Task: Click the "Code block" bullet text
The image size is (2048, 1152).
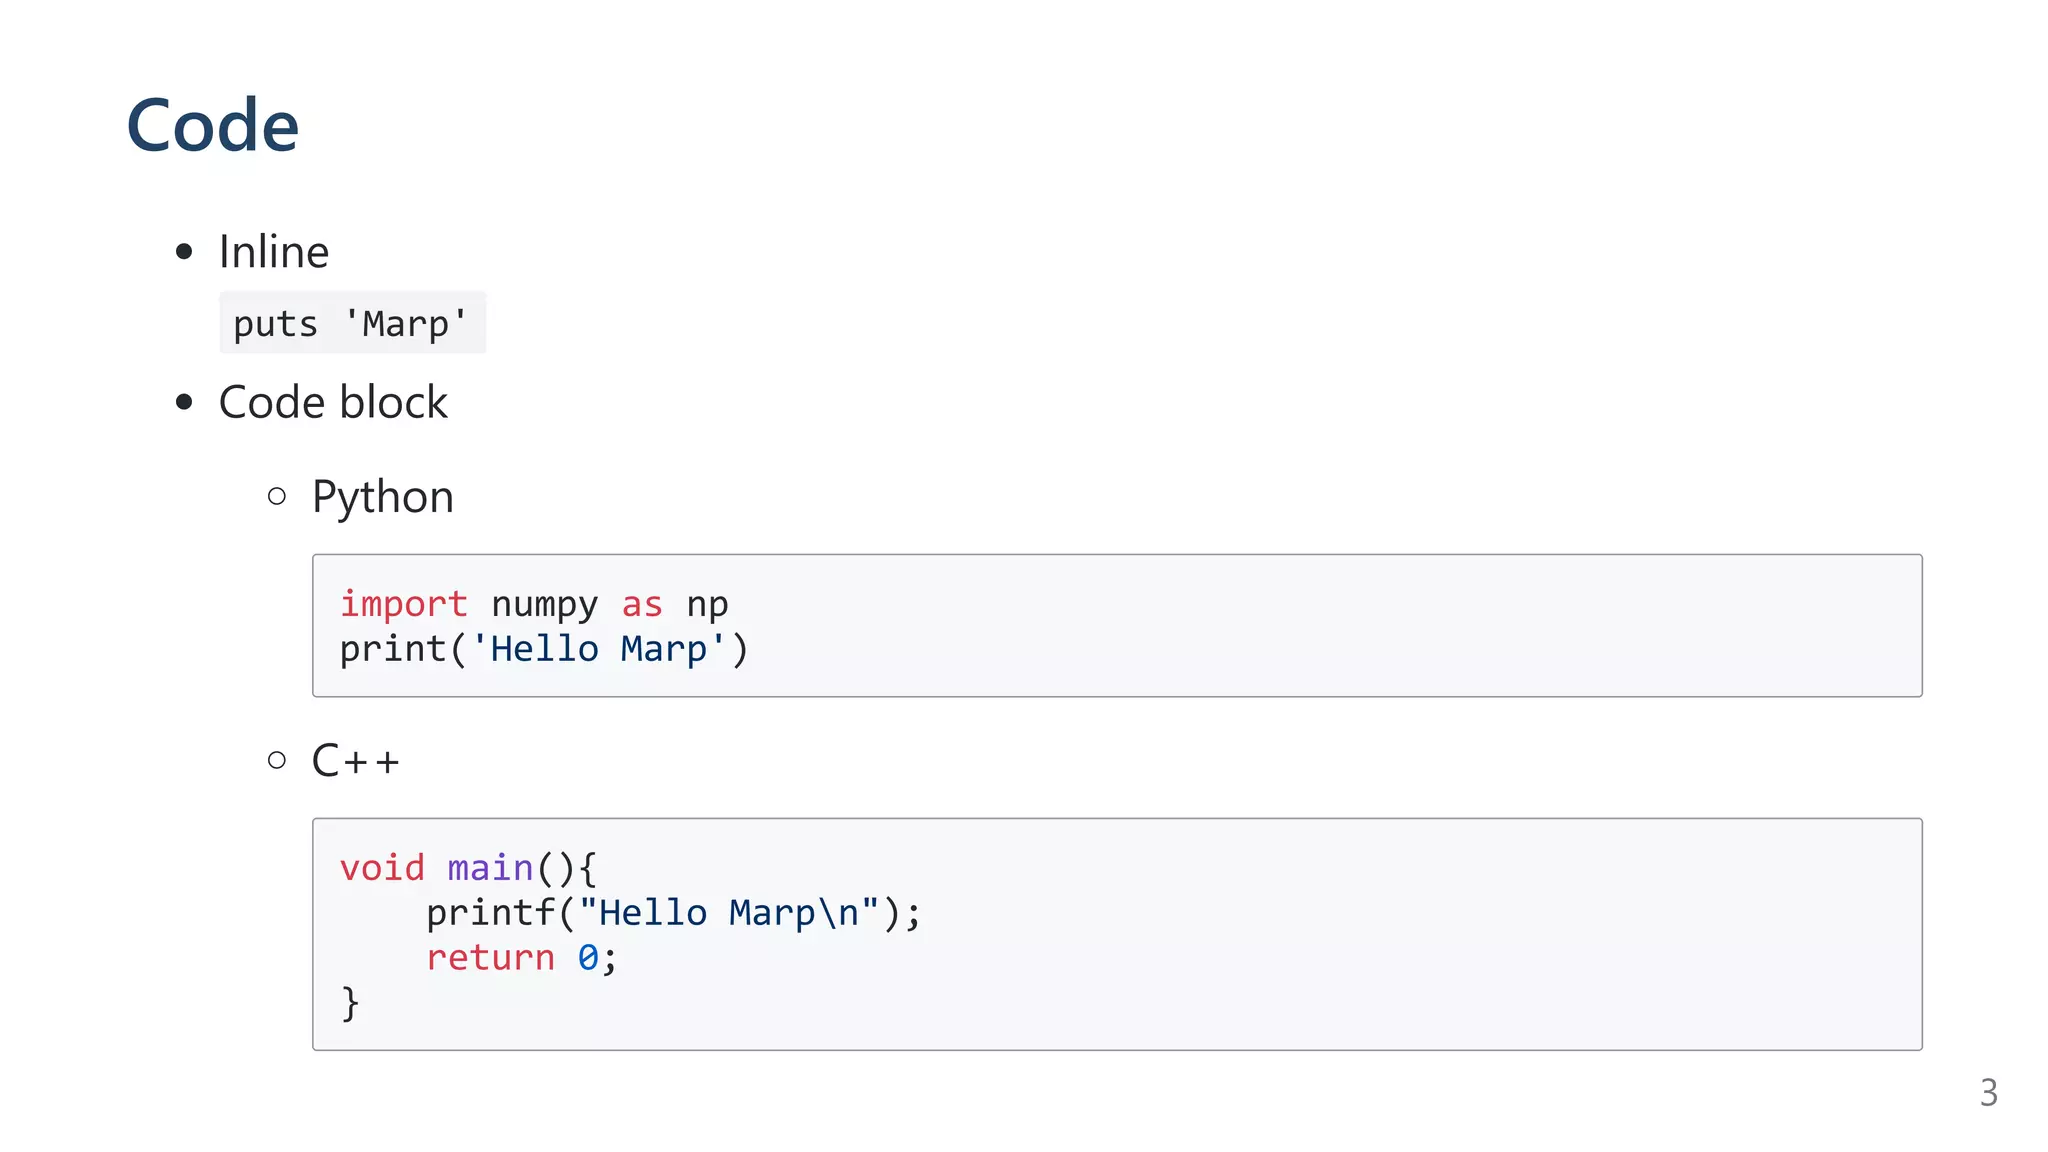Action: click(333, 402)
